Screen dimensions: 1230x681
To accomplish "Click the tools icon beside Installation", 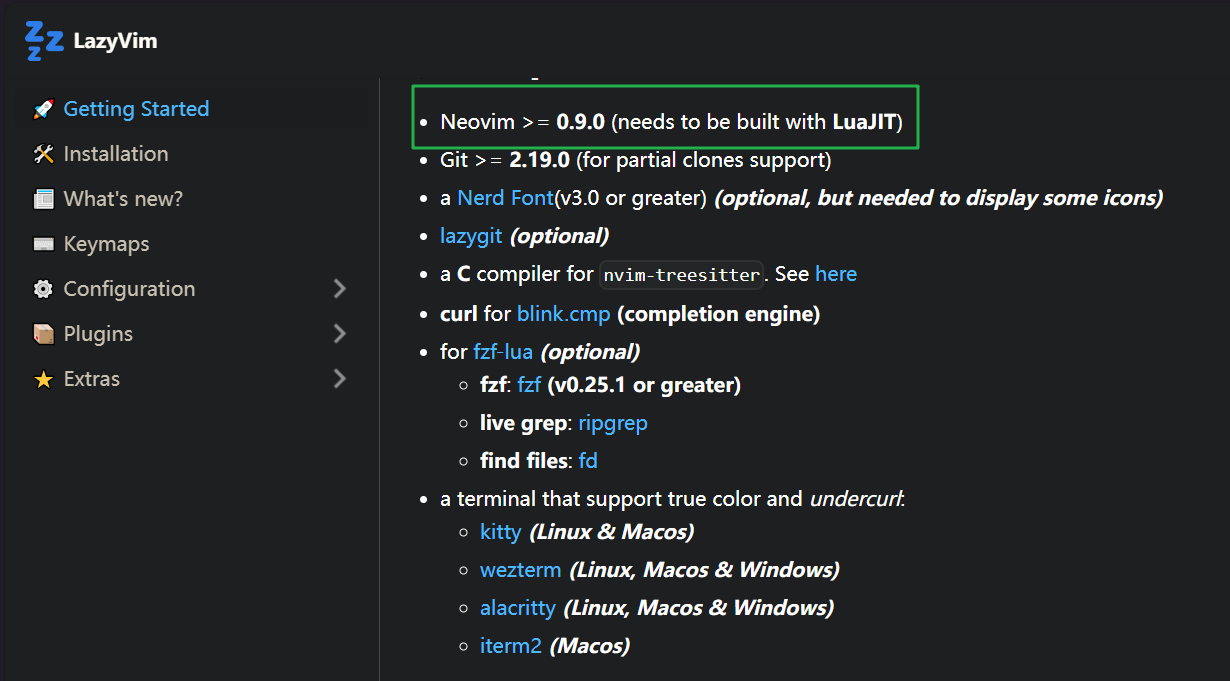I will coord(43,154).
